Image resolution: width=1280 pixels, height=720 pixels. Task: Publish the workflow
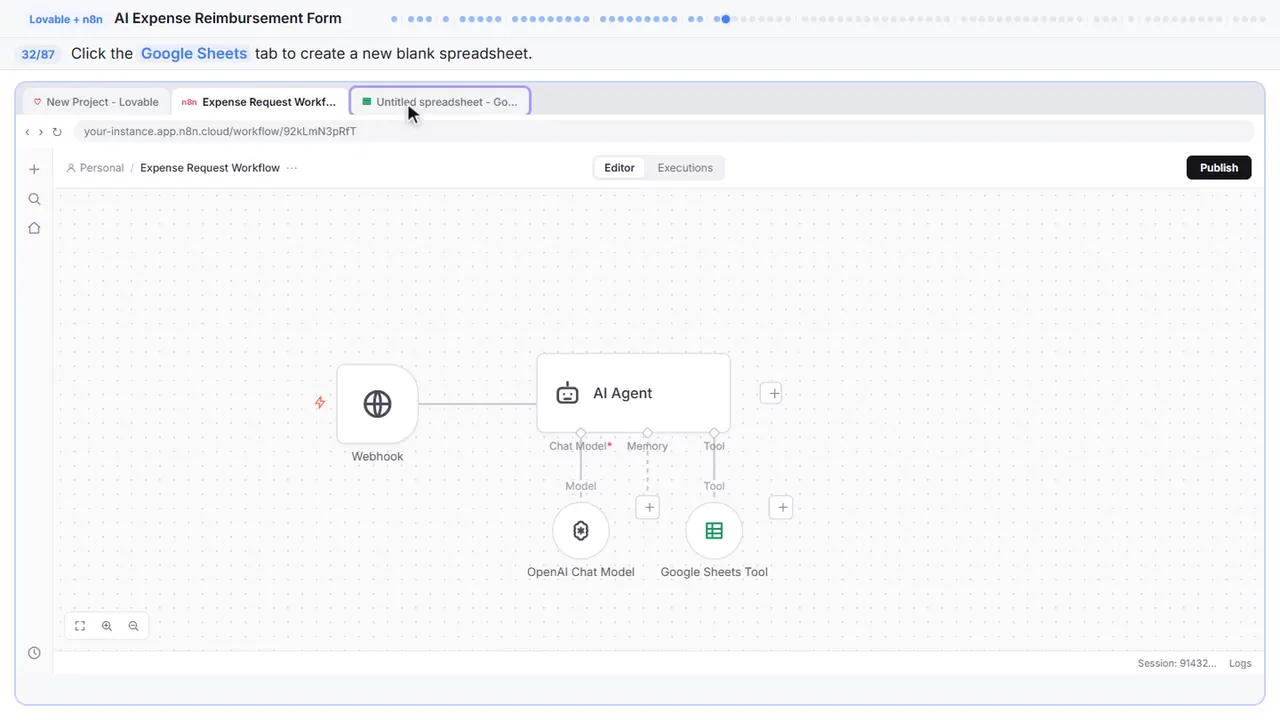(1219, 168)
